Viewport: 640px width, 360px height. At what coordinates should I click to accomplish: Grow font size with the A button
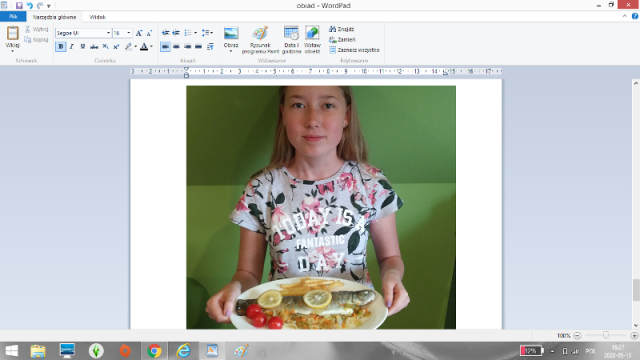pyautogui.click(x=139, y=33)
